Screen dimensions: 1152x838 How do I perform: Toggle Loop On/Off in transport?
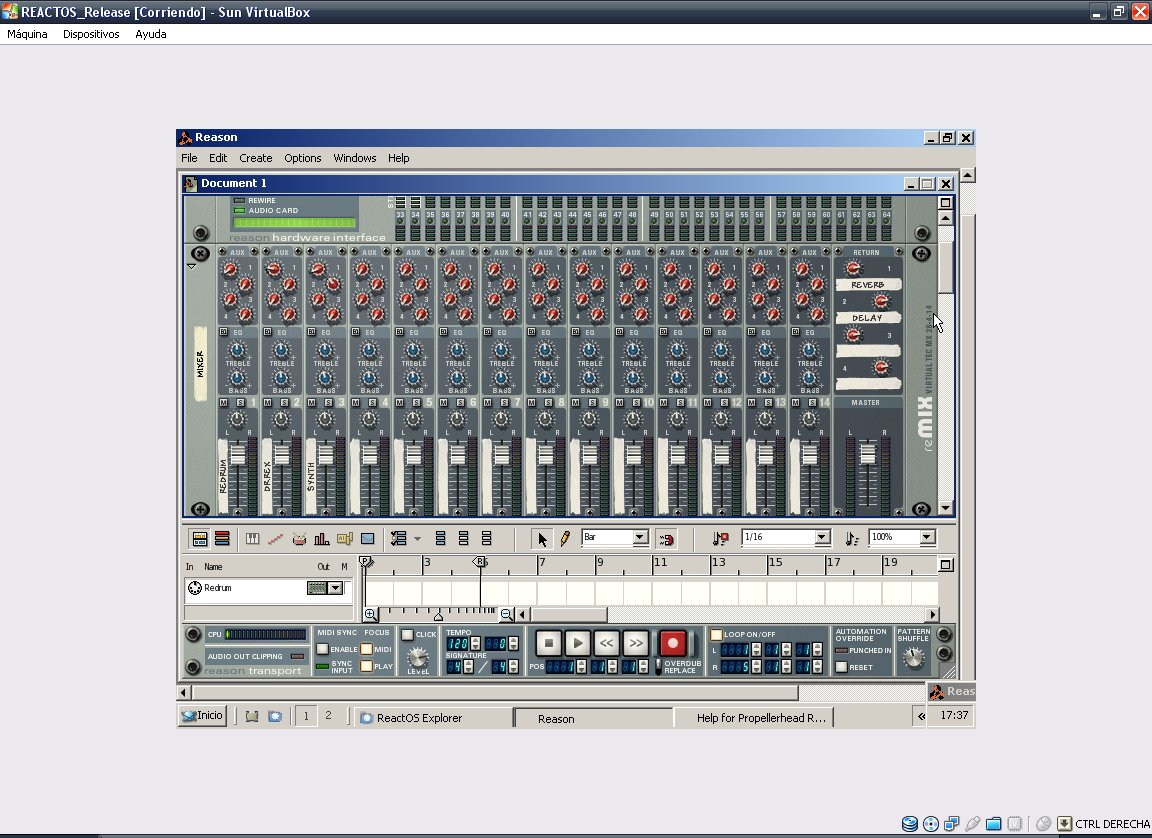pyautogui.click(x=716, y=635)
